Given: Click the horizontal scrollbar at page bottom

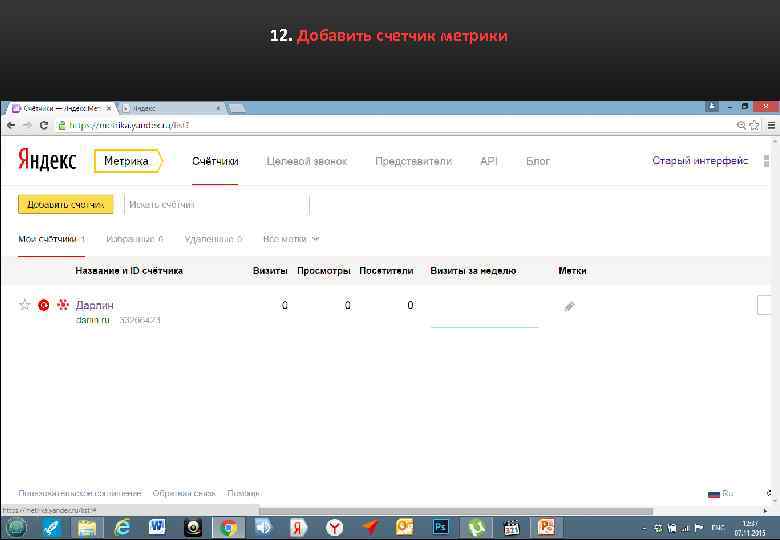Looking at the screenshot, I should (x=456, y=511).
